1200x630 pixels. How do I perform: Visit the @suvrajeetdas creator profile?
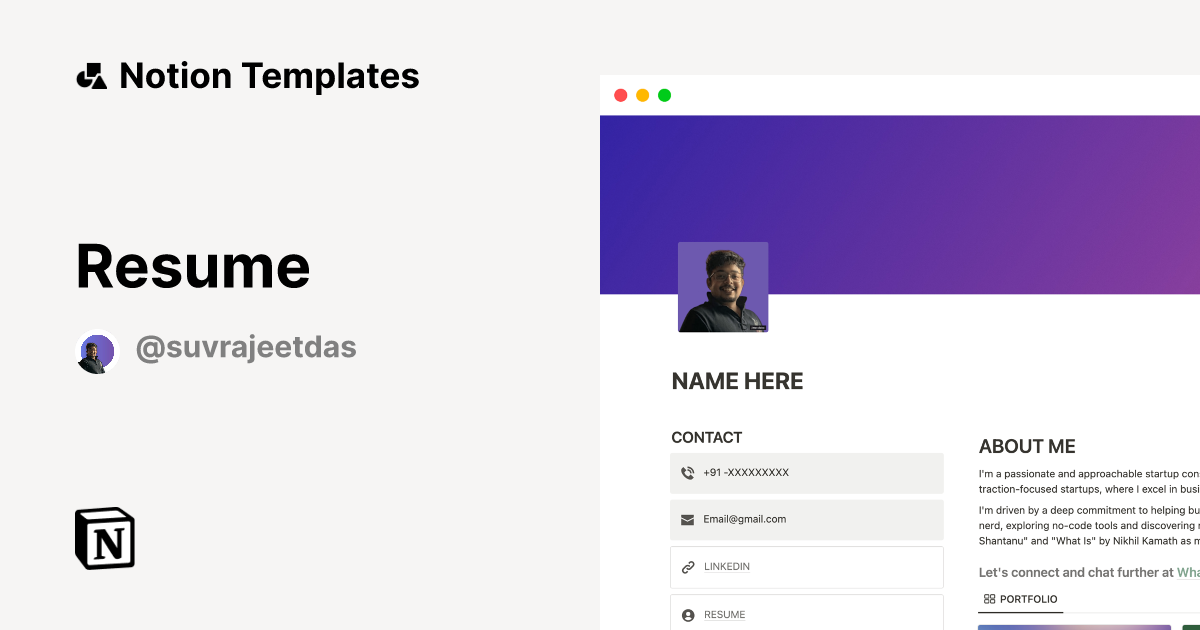click(245, 348)
